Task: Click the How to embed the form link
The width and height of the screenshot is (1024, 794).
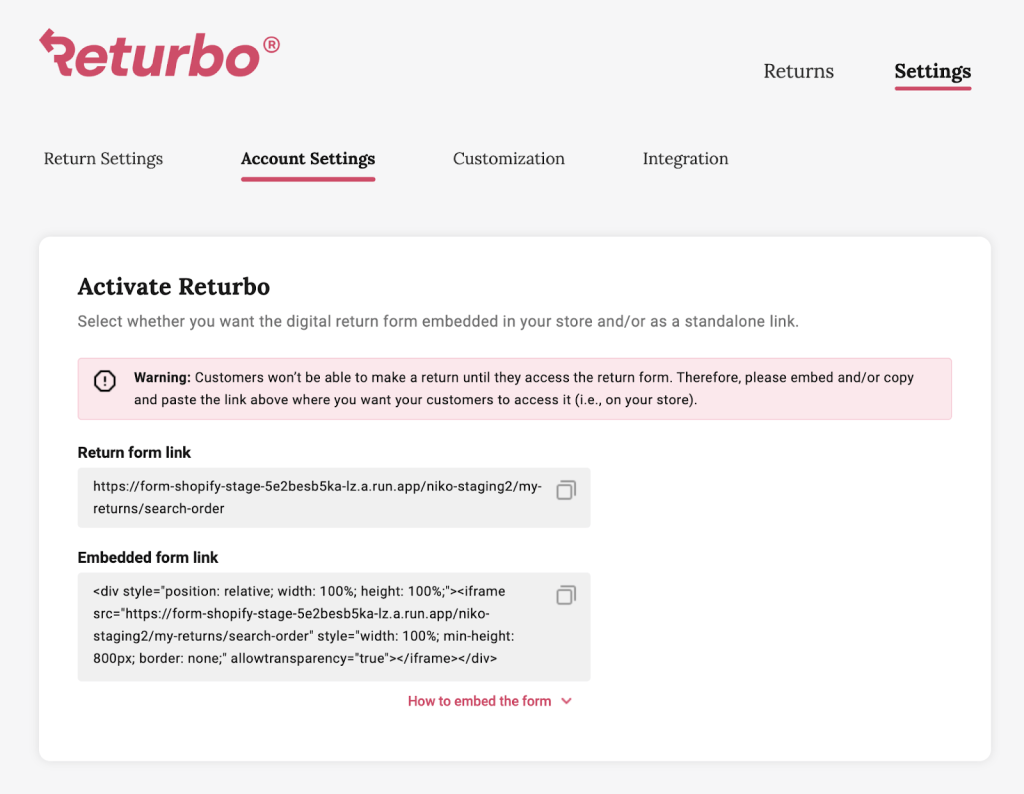Action: [x=479, y=701]
